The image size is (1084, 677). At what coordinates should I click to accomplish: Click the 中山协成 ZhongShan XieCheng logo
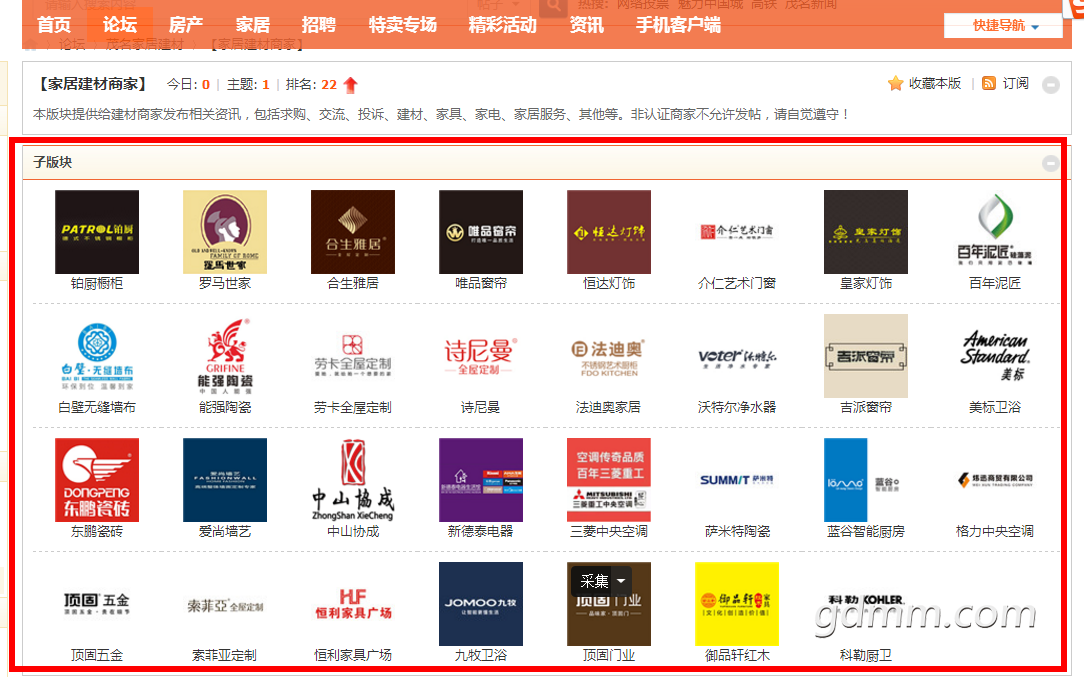[353, 480]
